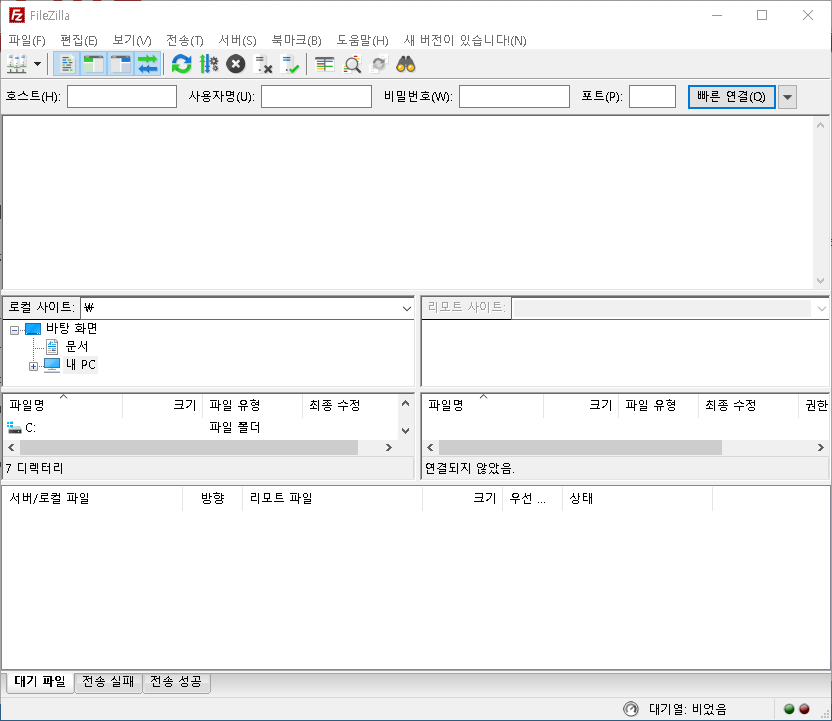Click green activity LED indicator

coord(789,709)
